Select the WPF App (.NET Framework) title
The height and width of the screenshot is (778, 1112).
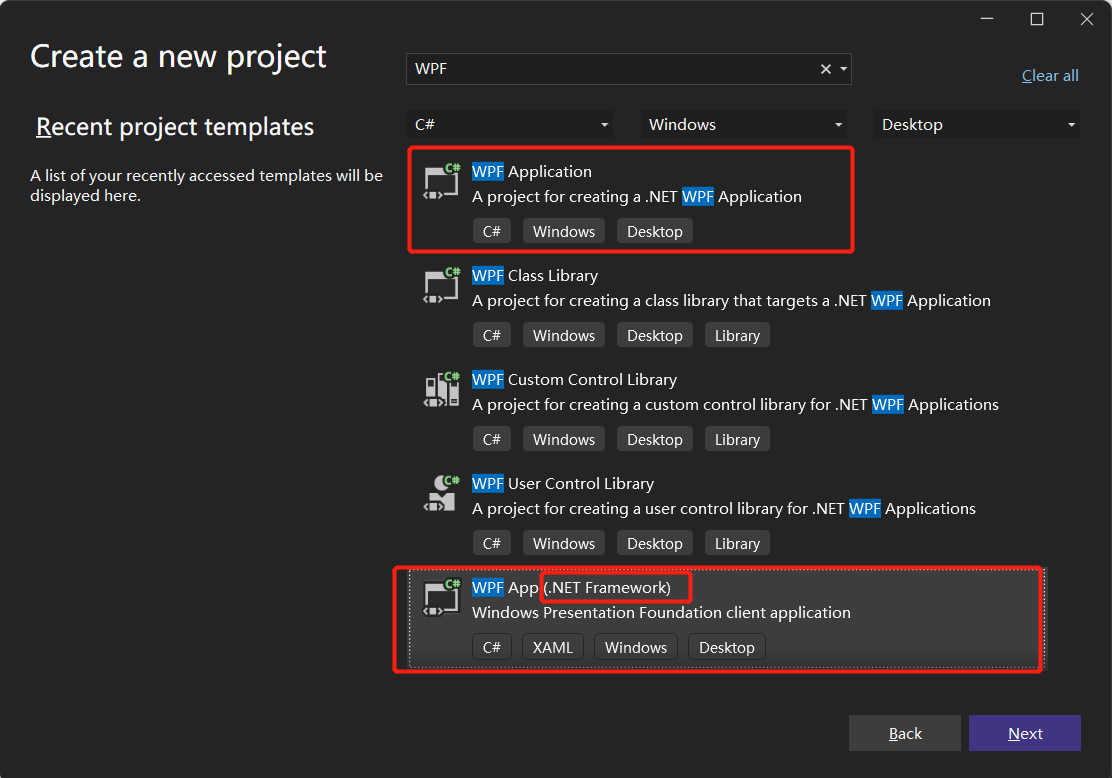tap(572, 587)
